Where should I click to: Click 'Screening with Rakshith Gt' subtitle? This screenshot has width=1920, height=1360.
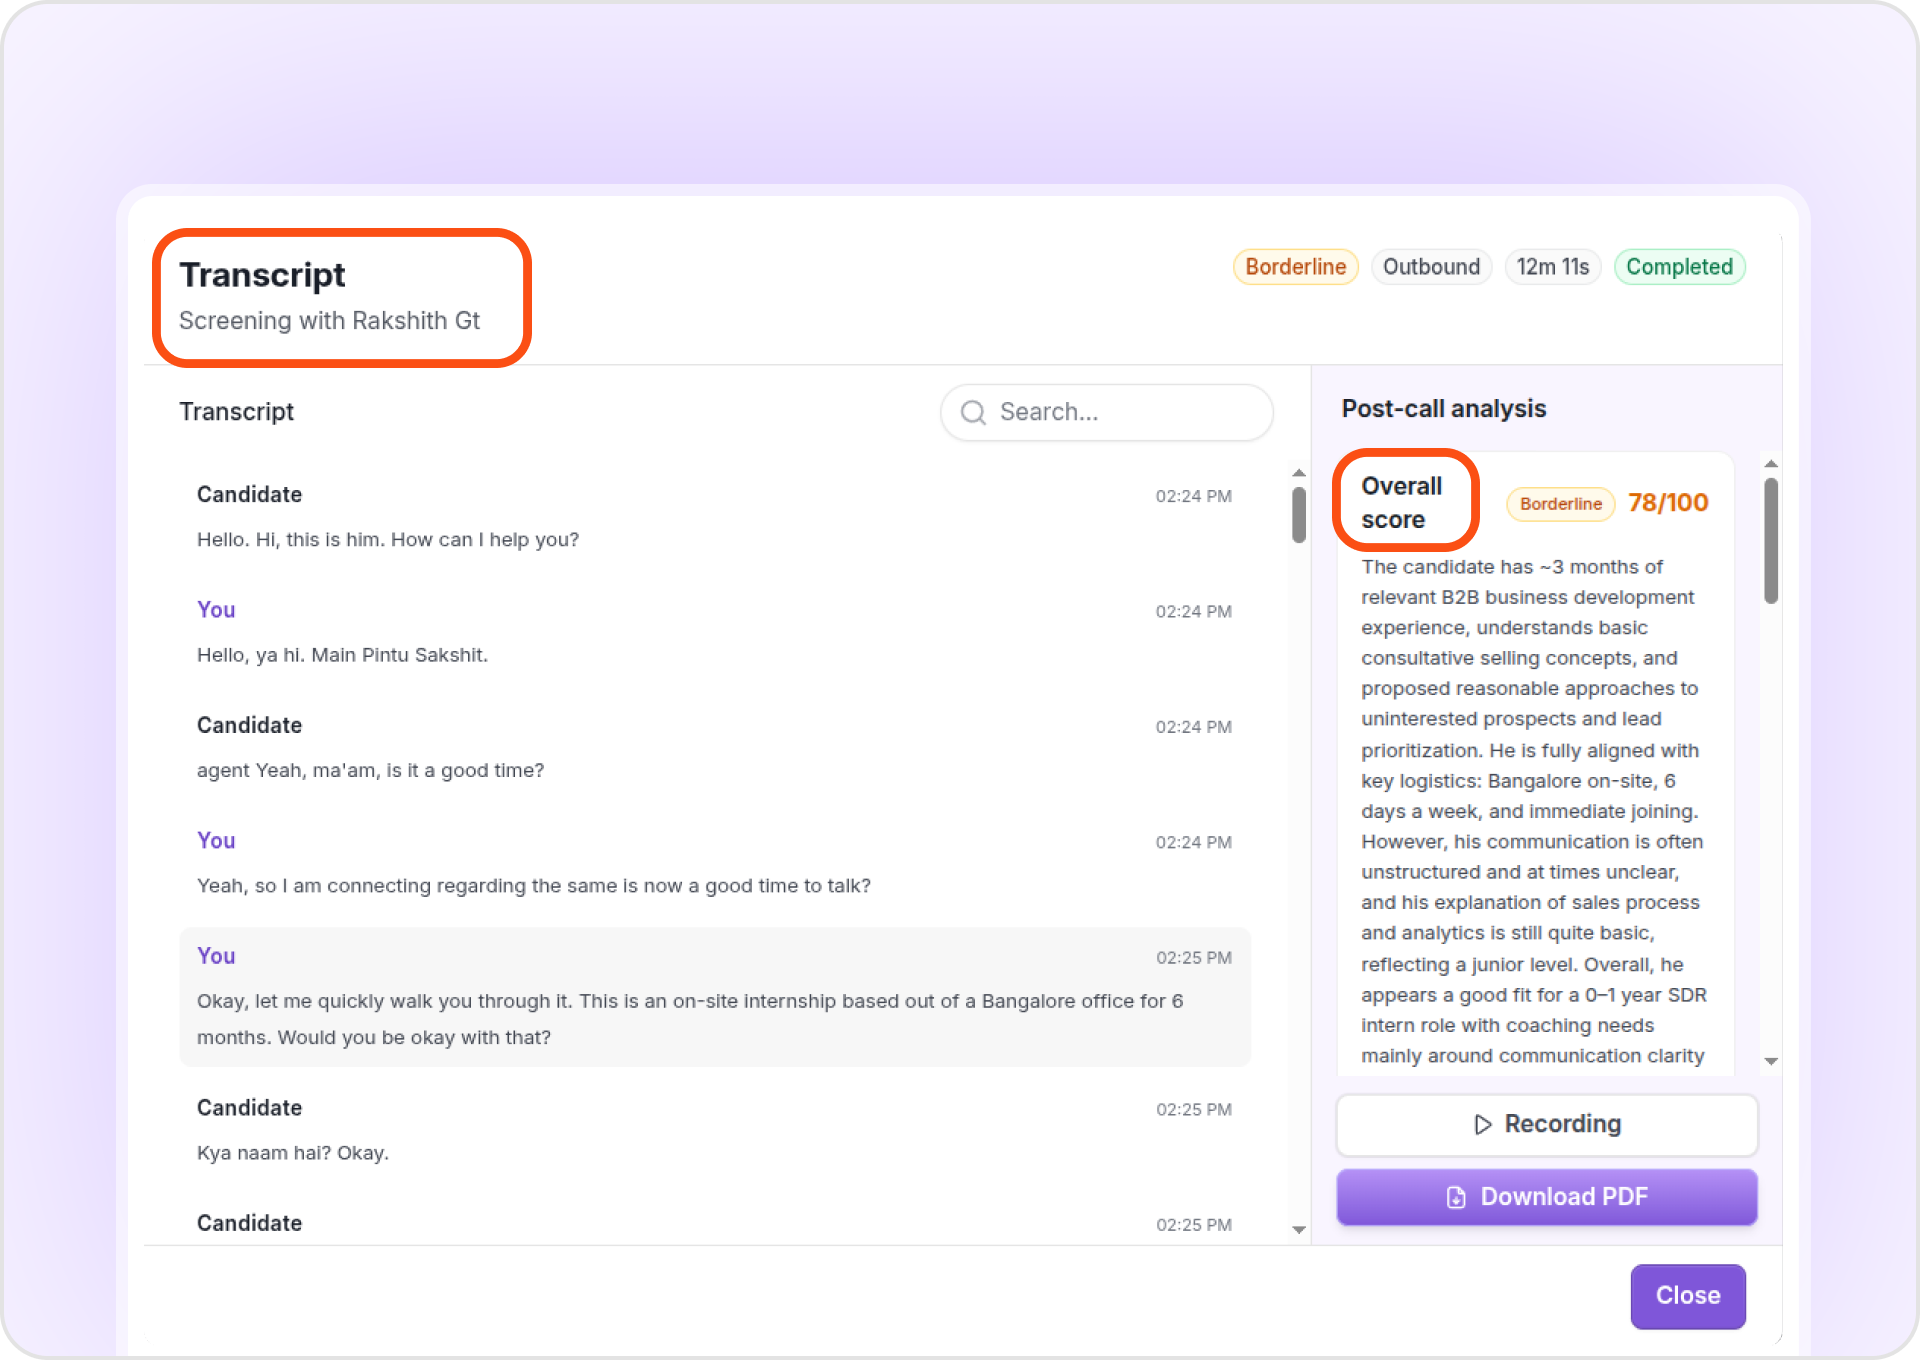329,321
